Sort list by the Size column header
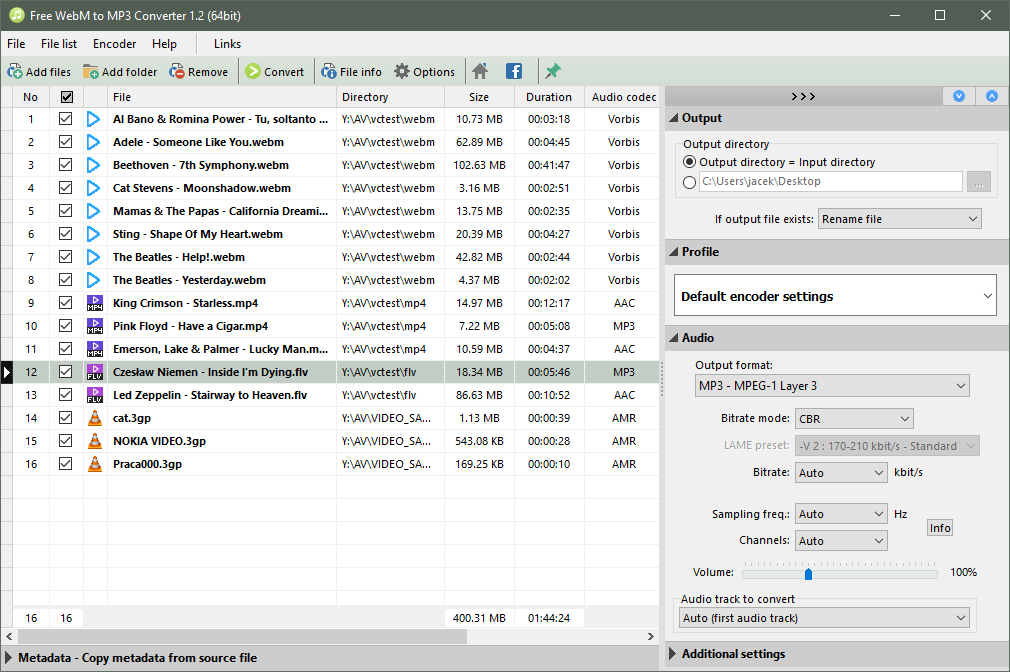1010x672 pixels. tap(479, 97)
